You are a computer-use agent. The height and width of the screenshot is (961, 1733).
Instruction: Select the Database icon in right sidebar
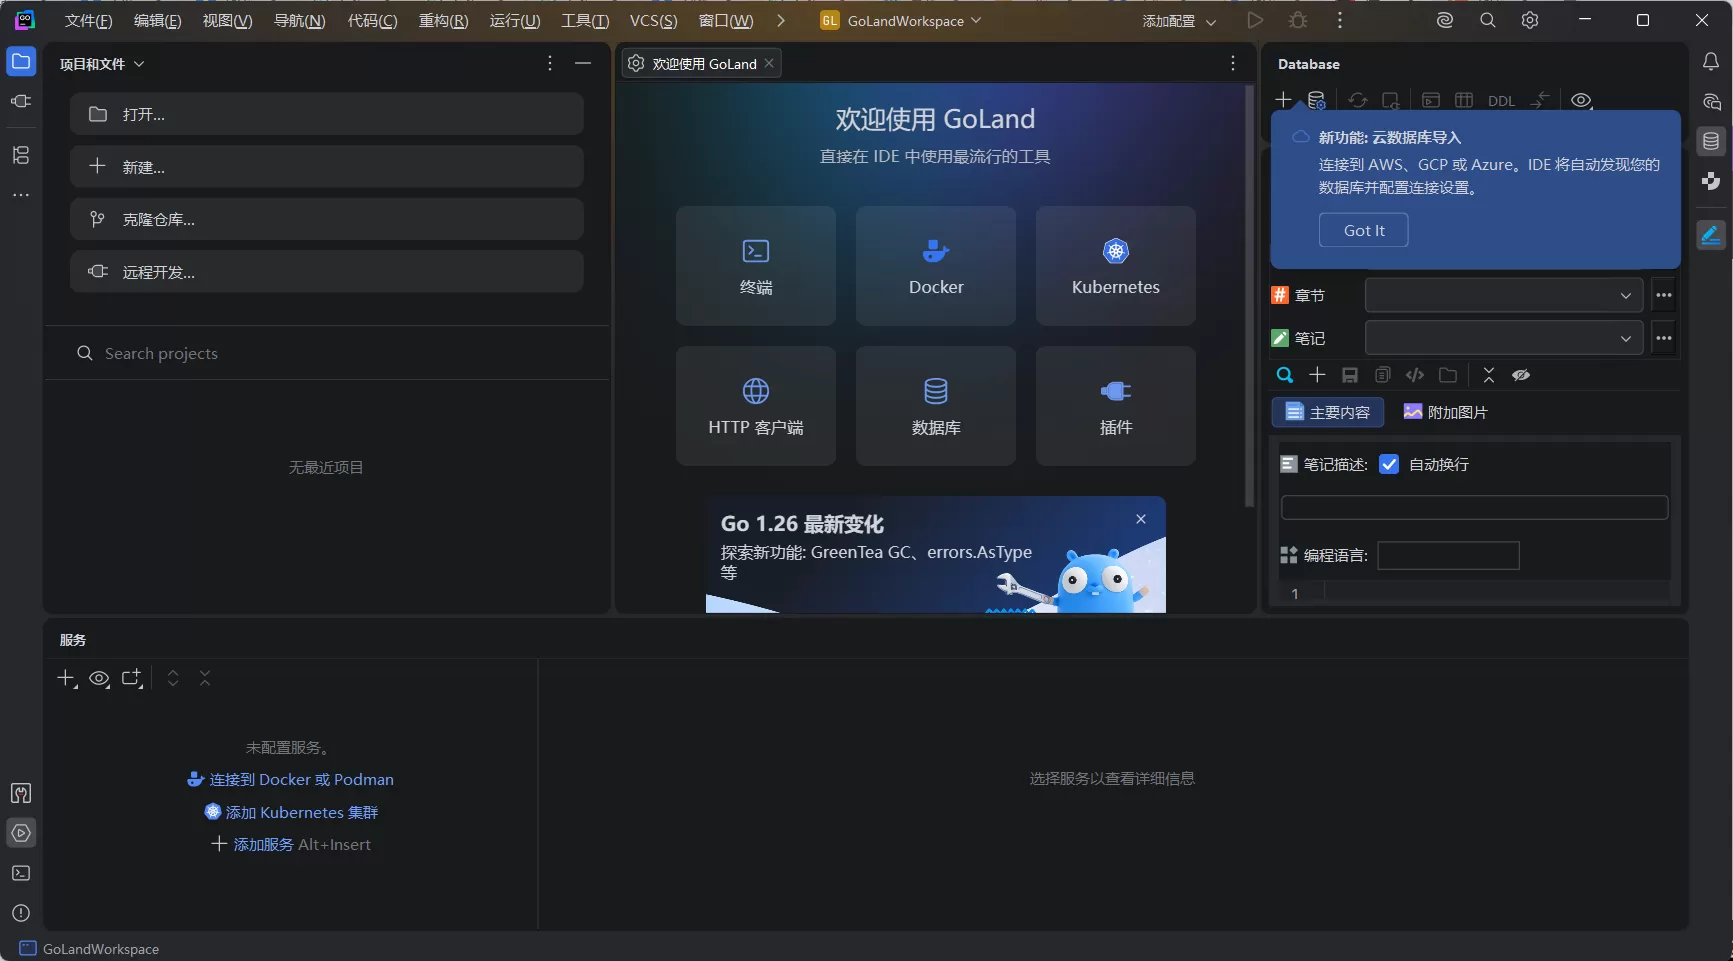click(x=1710, y=141)
